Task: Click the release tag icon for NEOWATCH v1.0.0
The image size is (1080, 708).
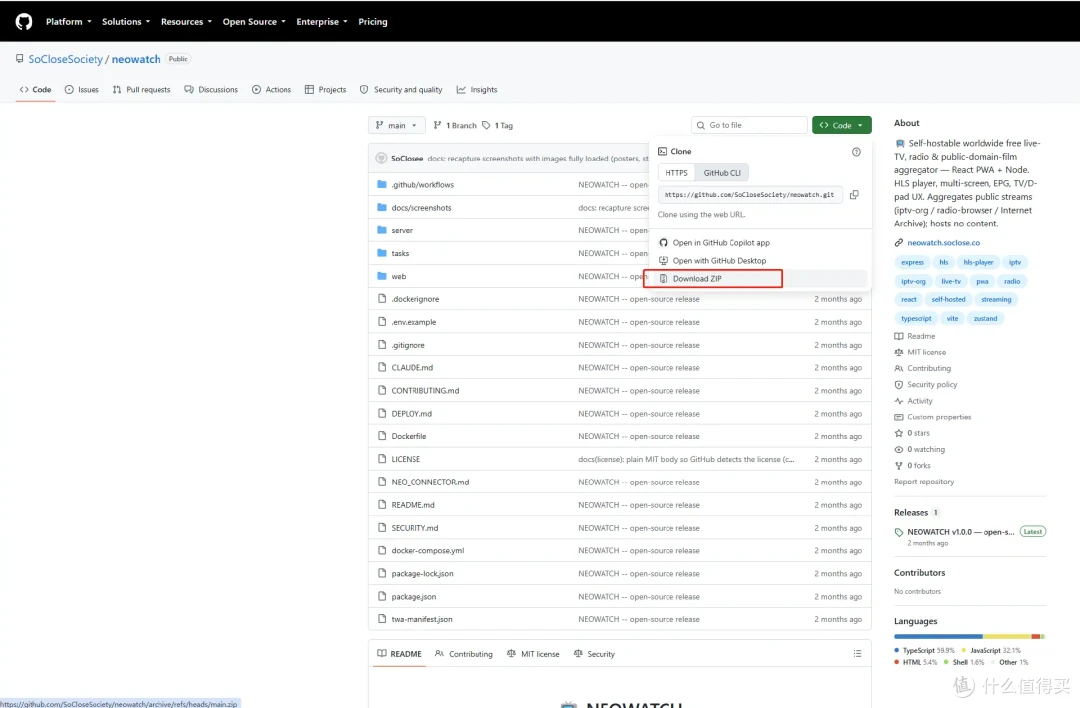Action: click(899, 532)
